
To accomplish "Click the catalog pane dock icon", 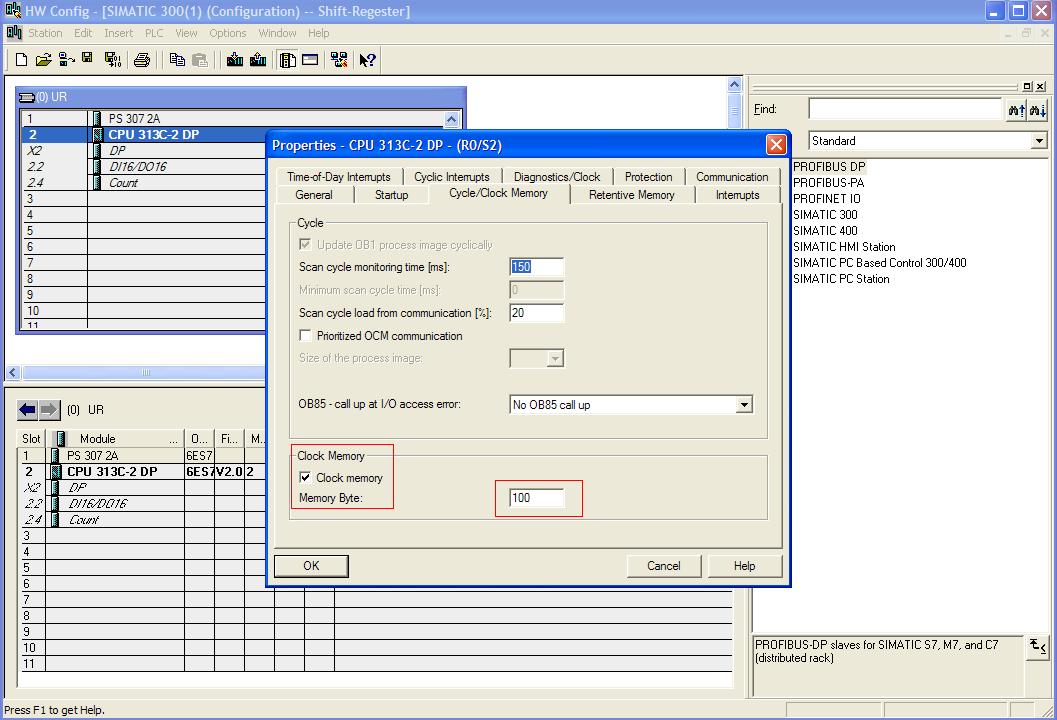I will click(x=1027, y=86).
